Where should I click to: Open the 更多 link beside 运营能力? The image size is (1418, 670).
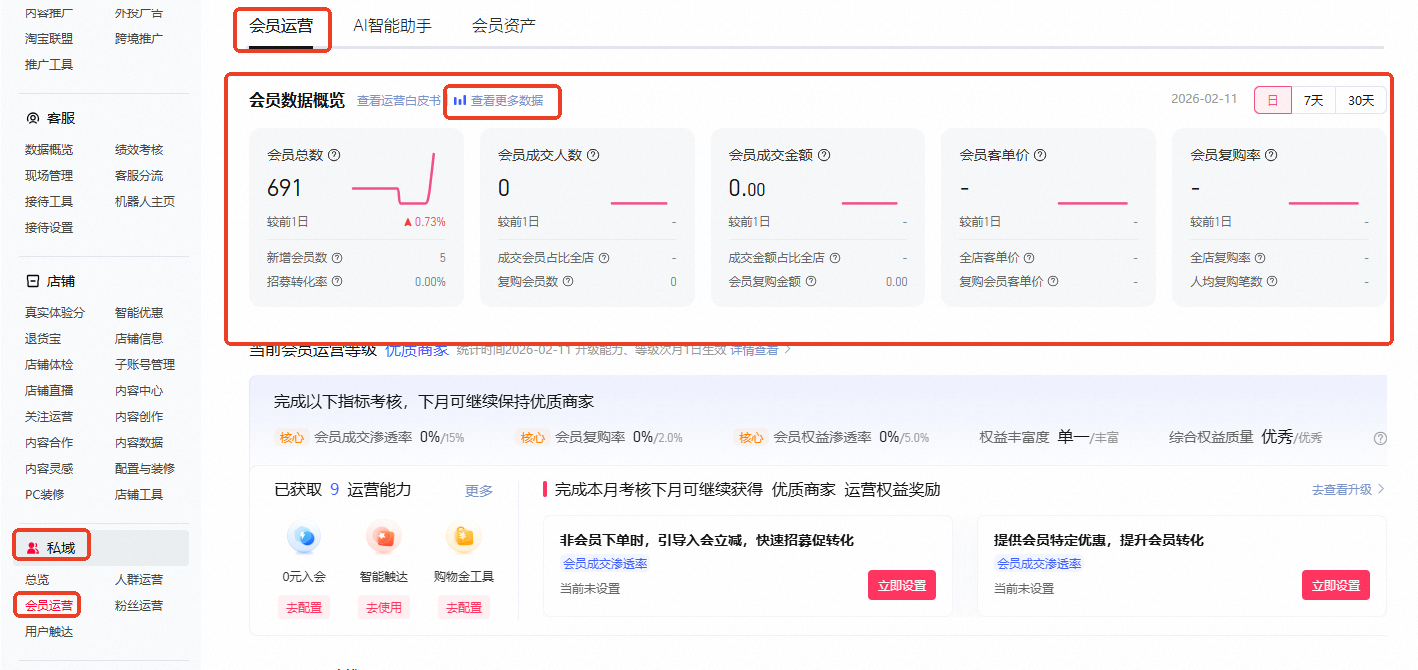pyautogui.click(x=479, y=491)
